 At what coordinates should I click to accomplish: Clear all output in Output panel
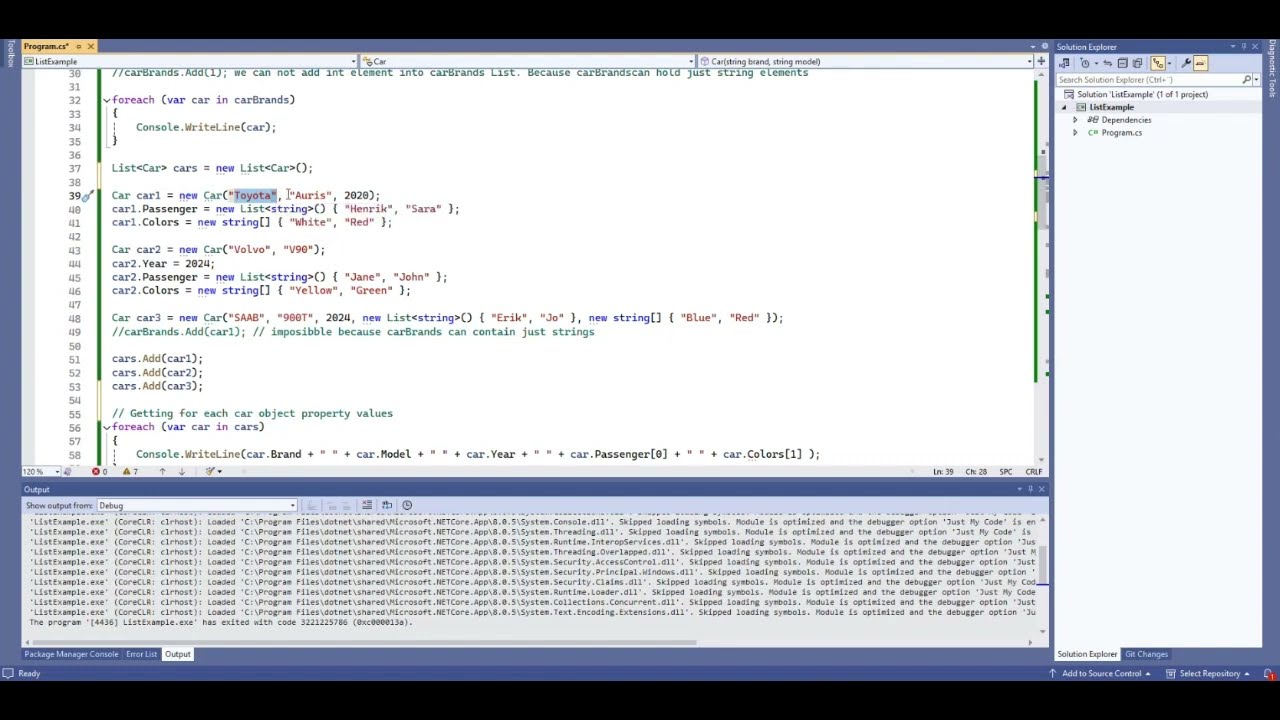(x=367, y=505)
